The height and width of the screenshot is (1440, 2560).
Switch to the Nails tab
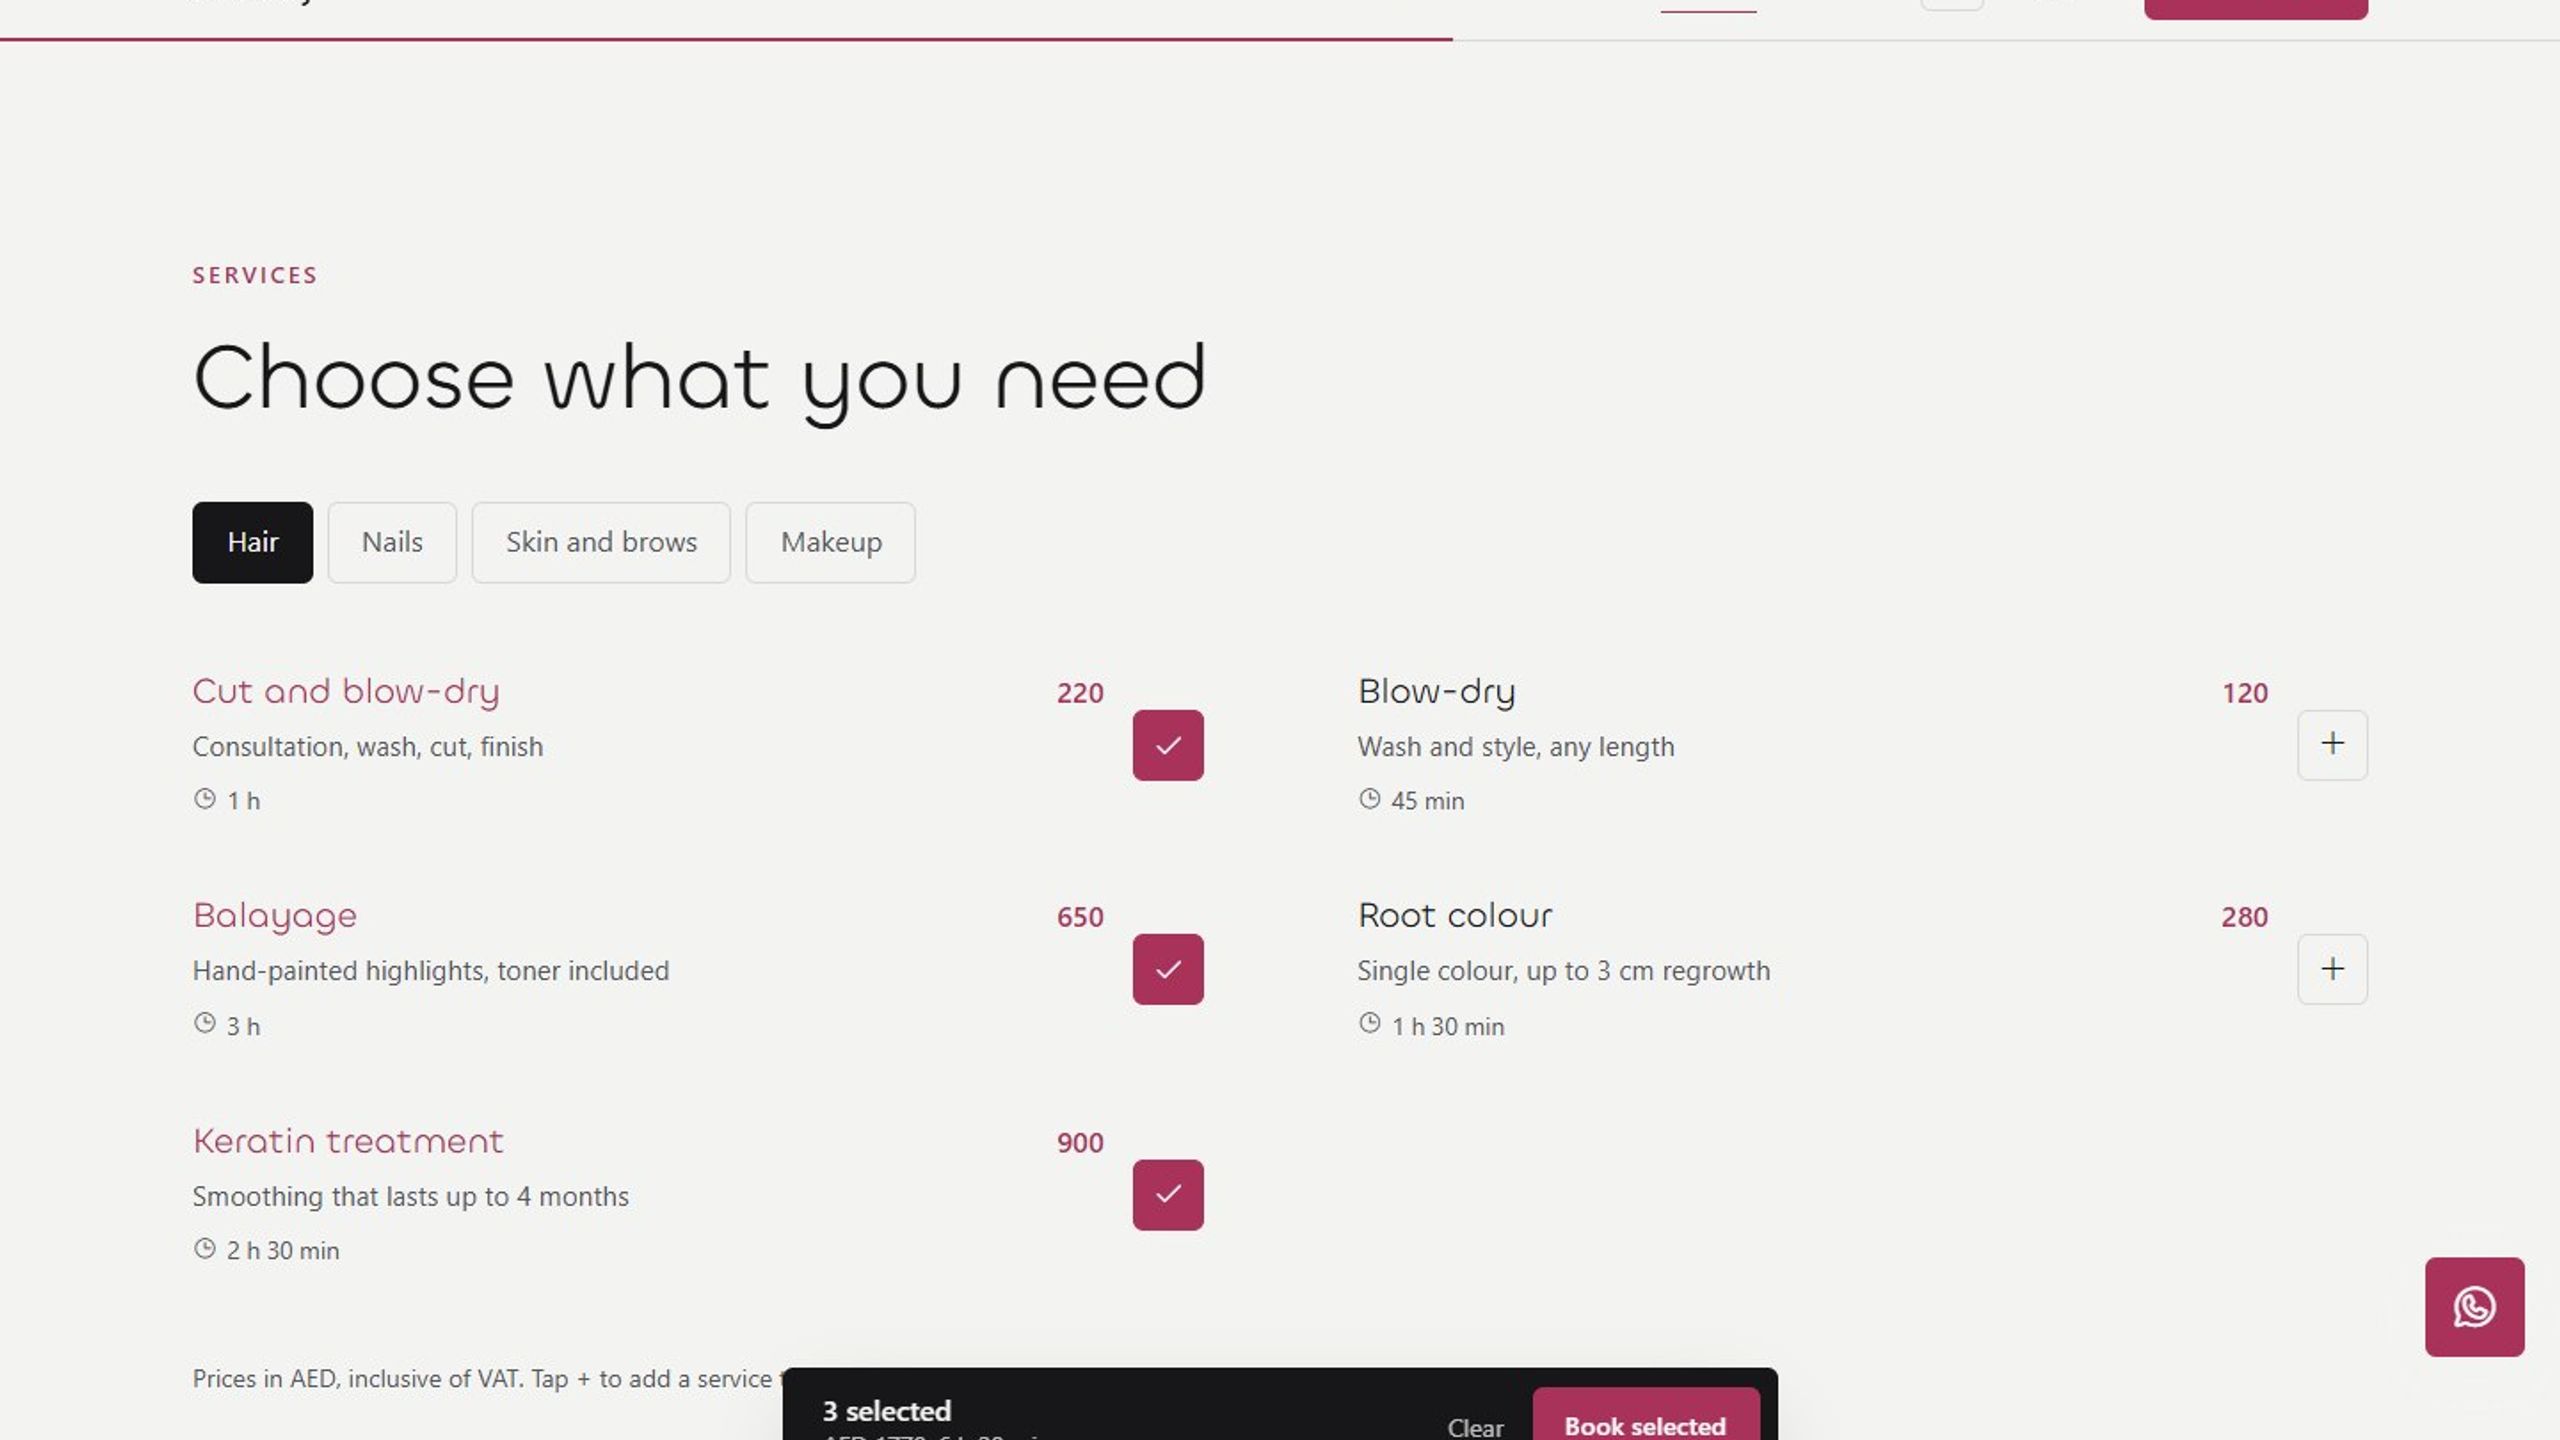[392, 542]
